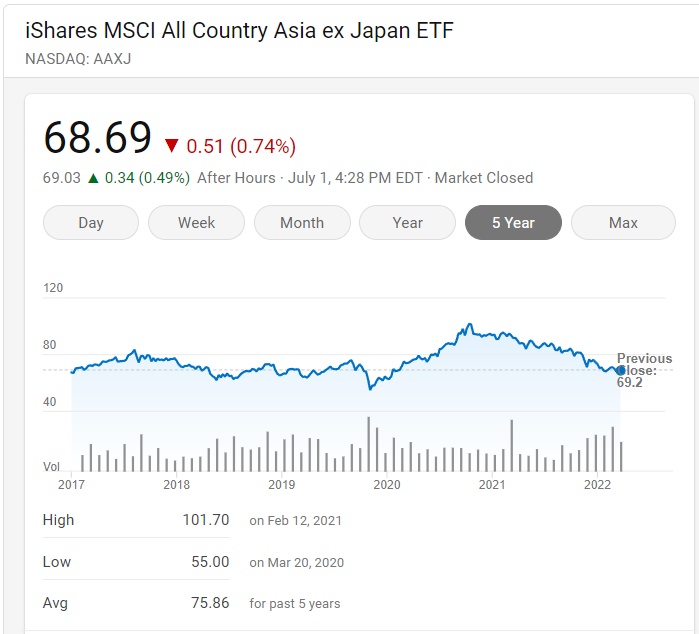This screenshot has width=699, height=634.
Task: Click the green up-triangle after-hours icon
Action: [93, 178]
